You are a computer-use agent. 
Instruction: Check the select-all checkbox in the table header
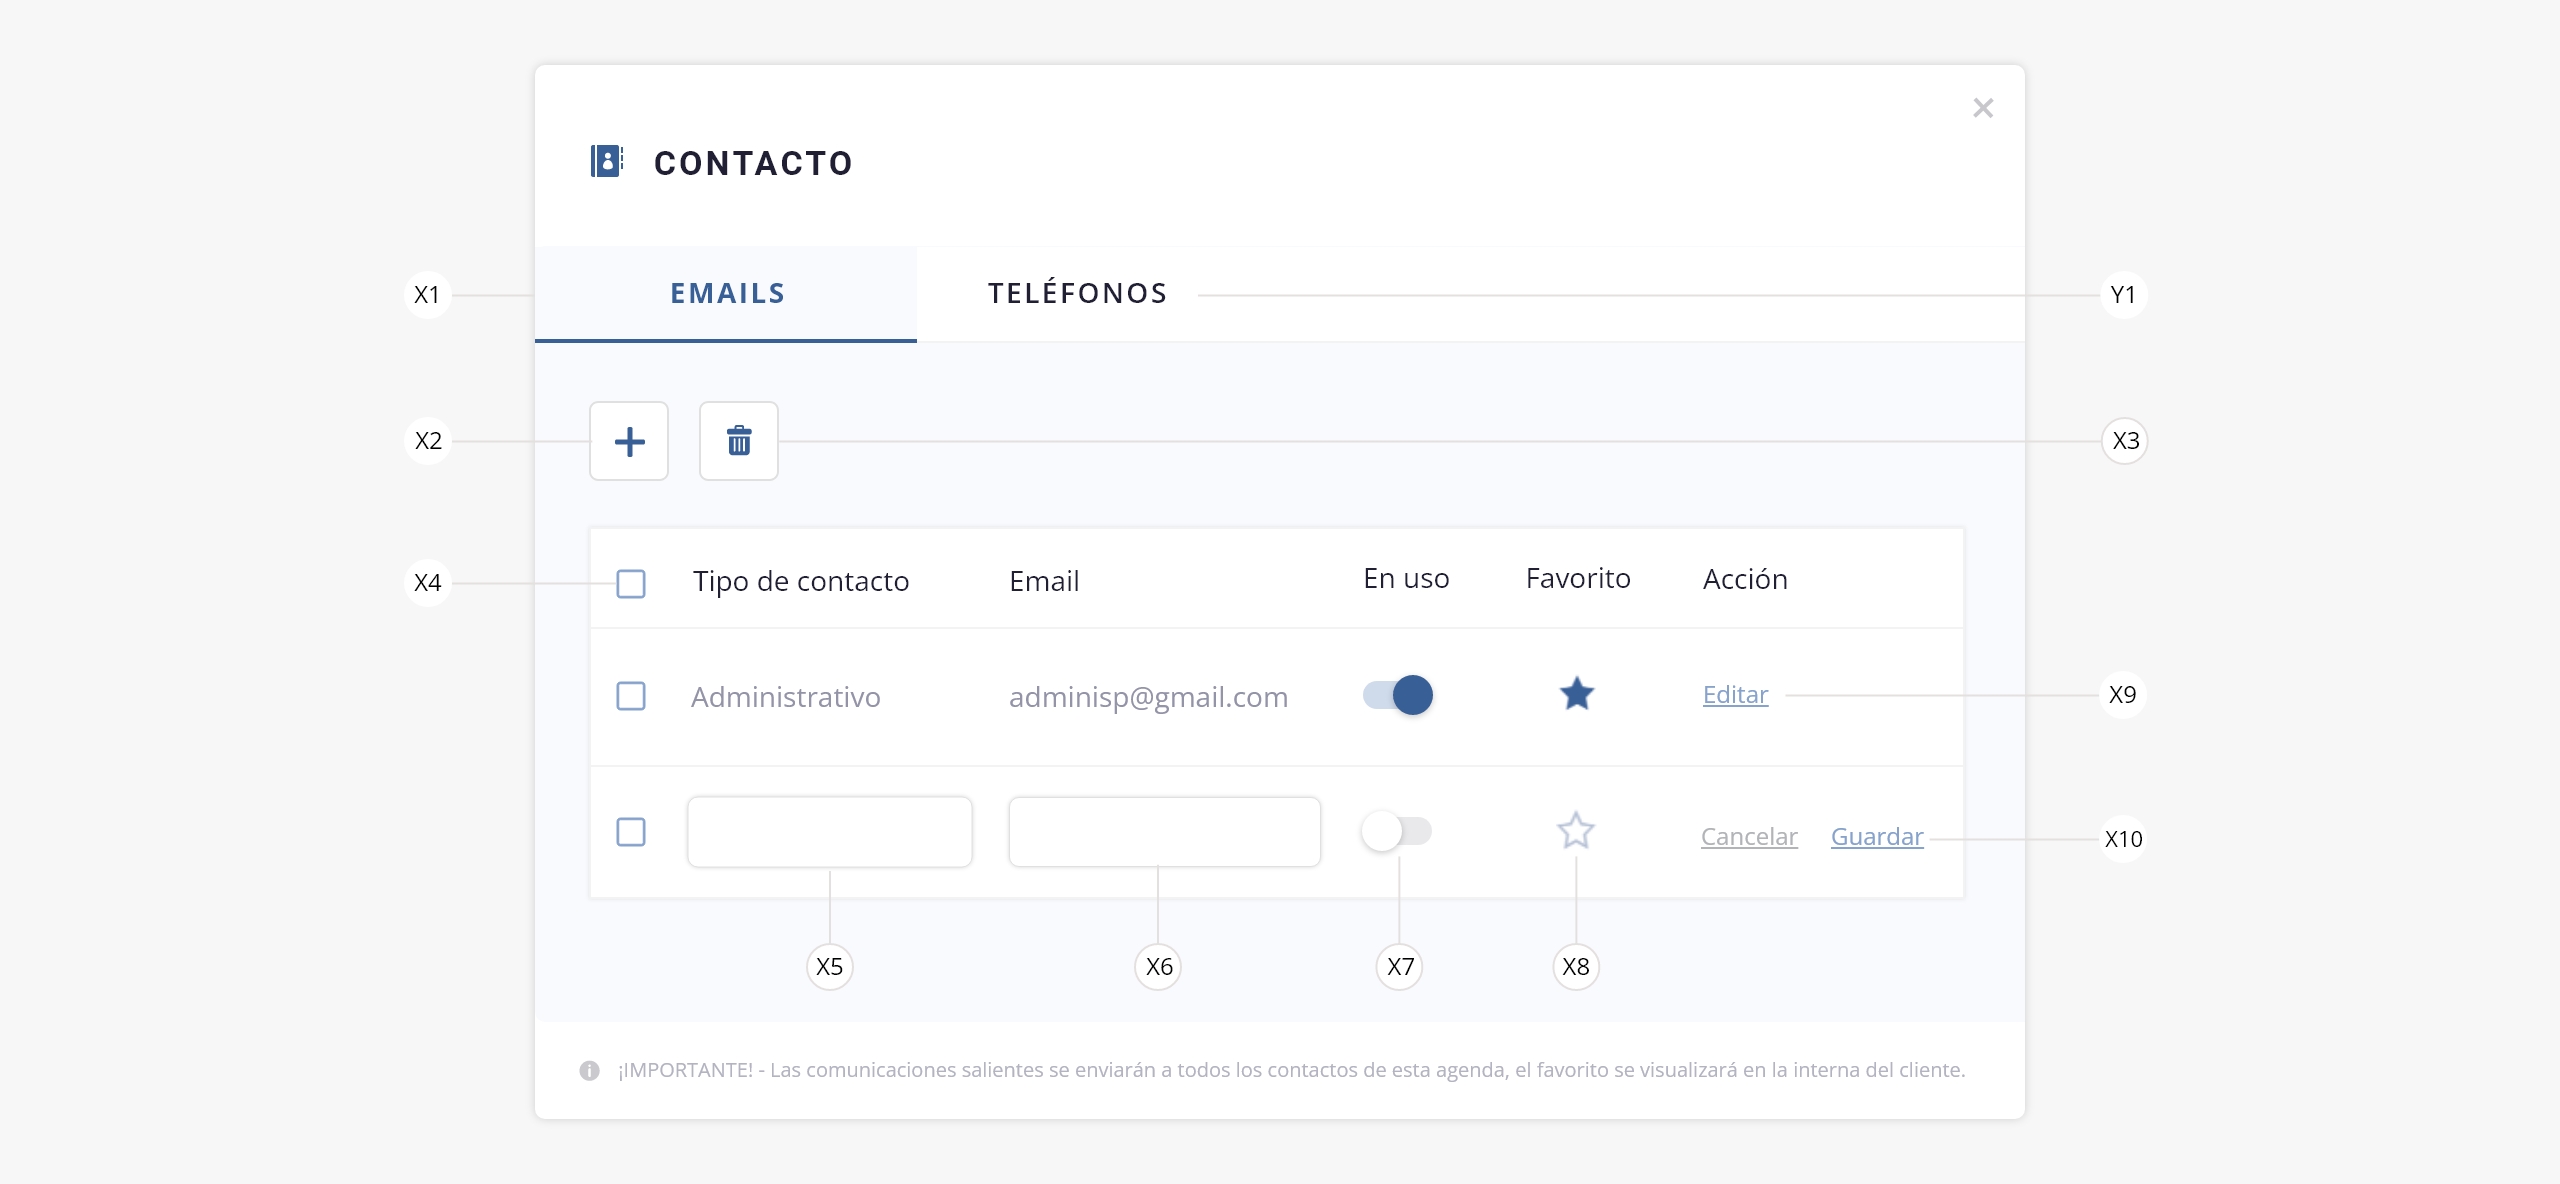631,583
